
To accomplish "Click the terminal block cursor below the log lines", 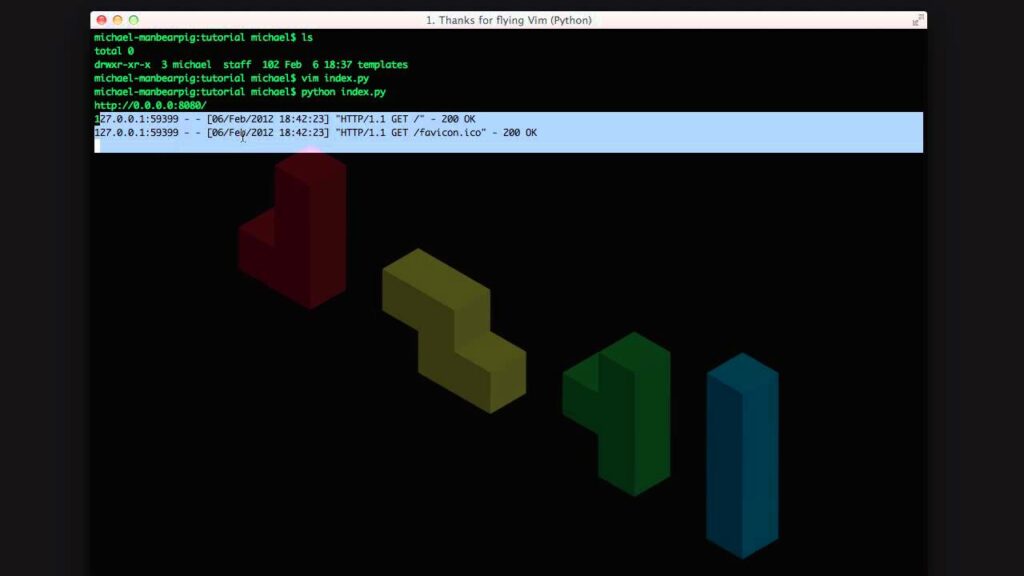I will [x=98, y=146].
